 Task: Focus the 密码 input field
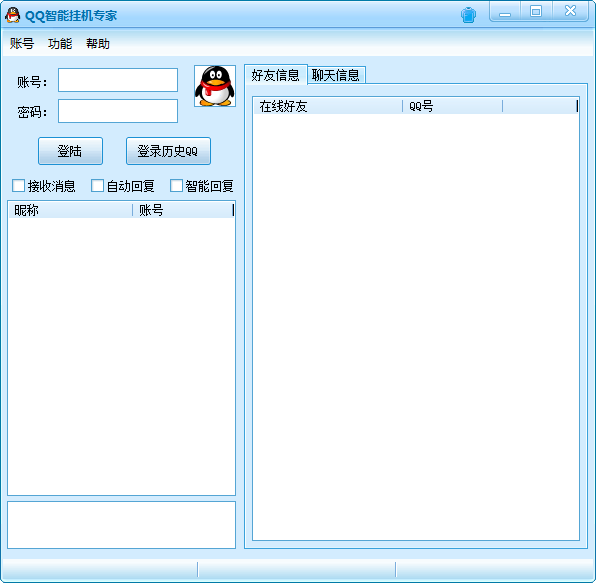(x=118, y=111)
